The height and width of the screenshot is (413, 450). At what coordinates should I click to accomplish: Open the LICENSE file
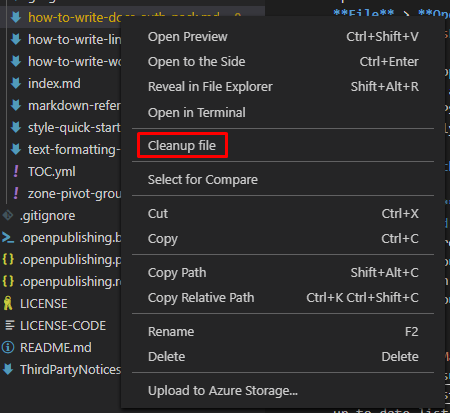point(44,303)
